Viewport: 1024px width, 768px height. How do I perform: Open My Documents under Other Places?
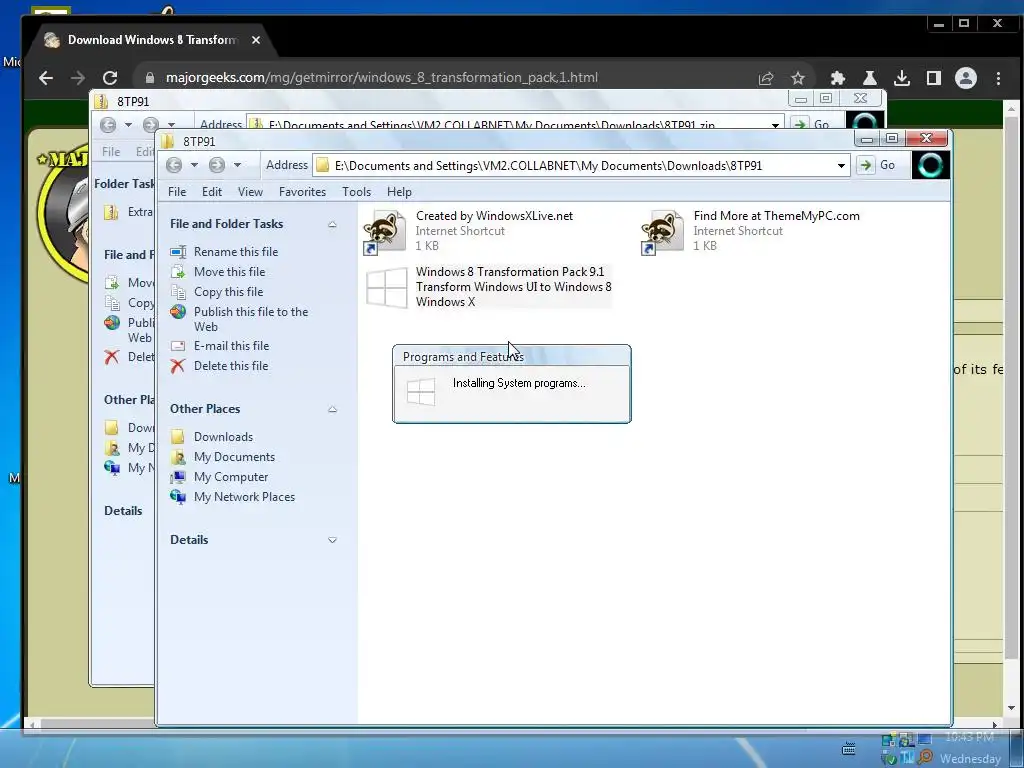pos(234,457)
